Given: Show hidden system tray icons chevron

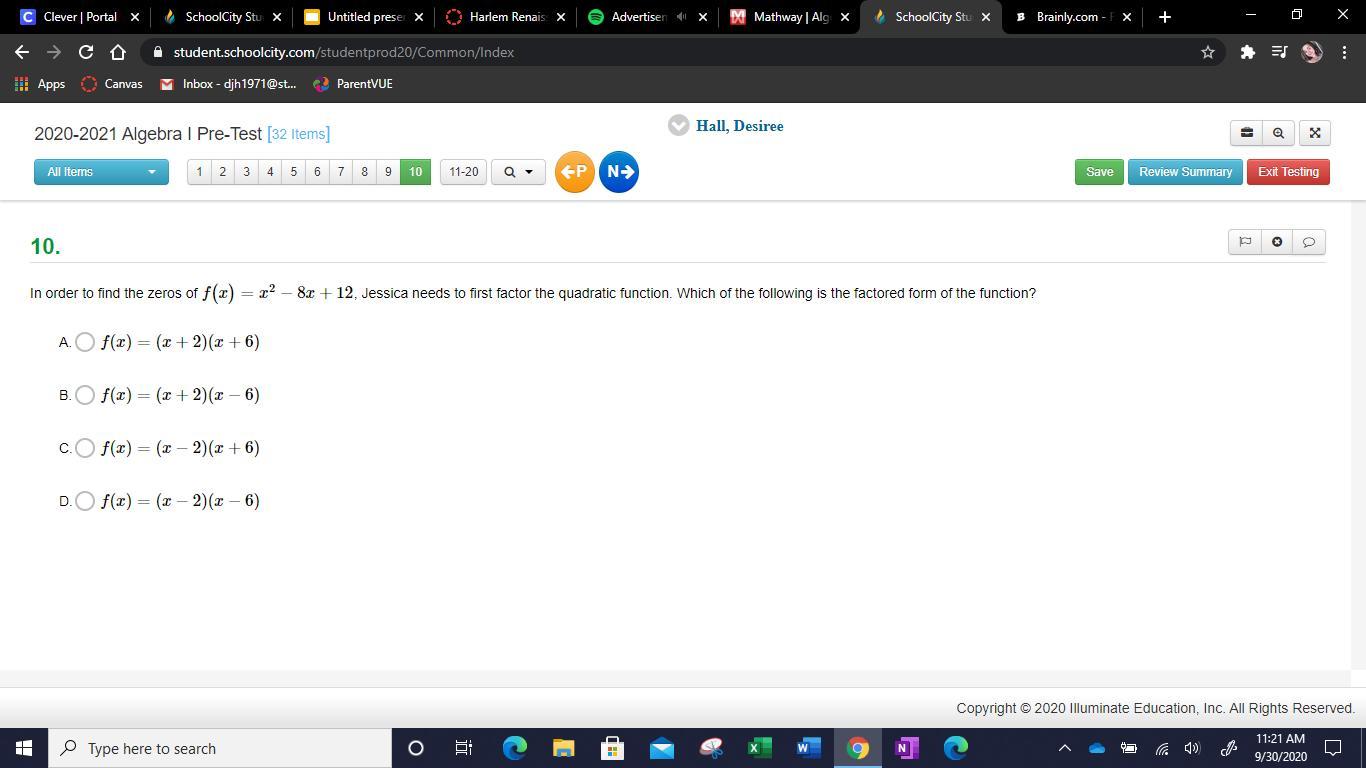Looking at the screenshot, I should [x=1065, y=748].
